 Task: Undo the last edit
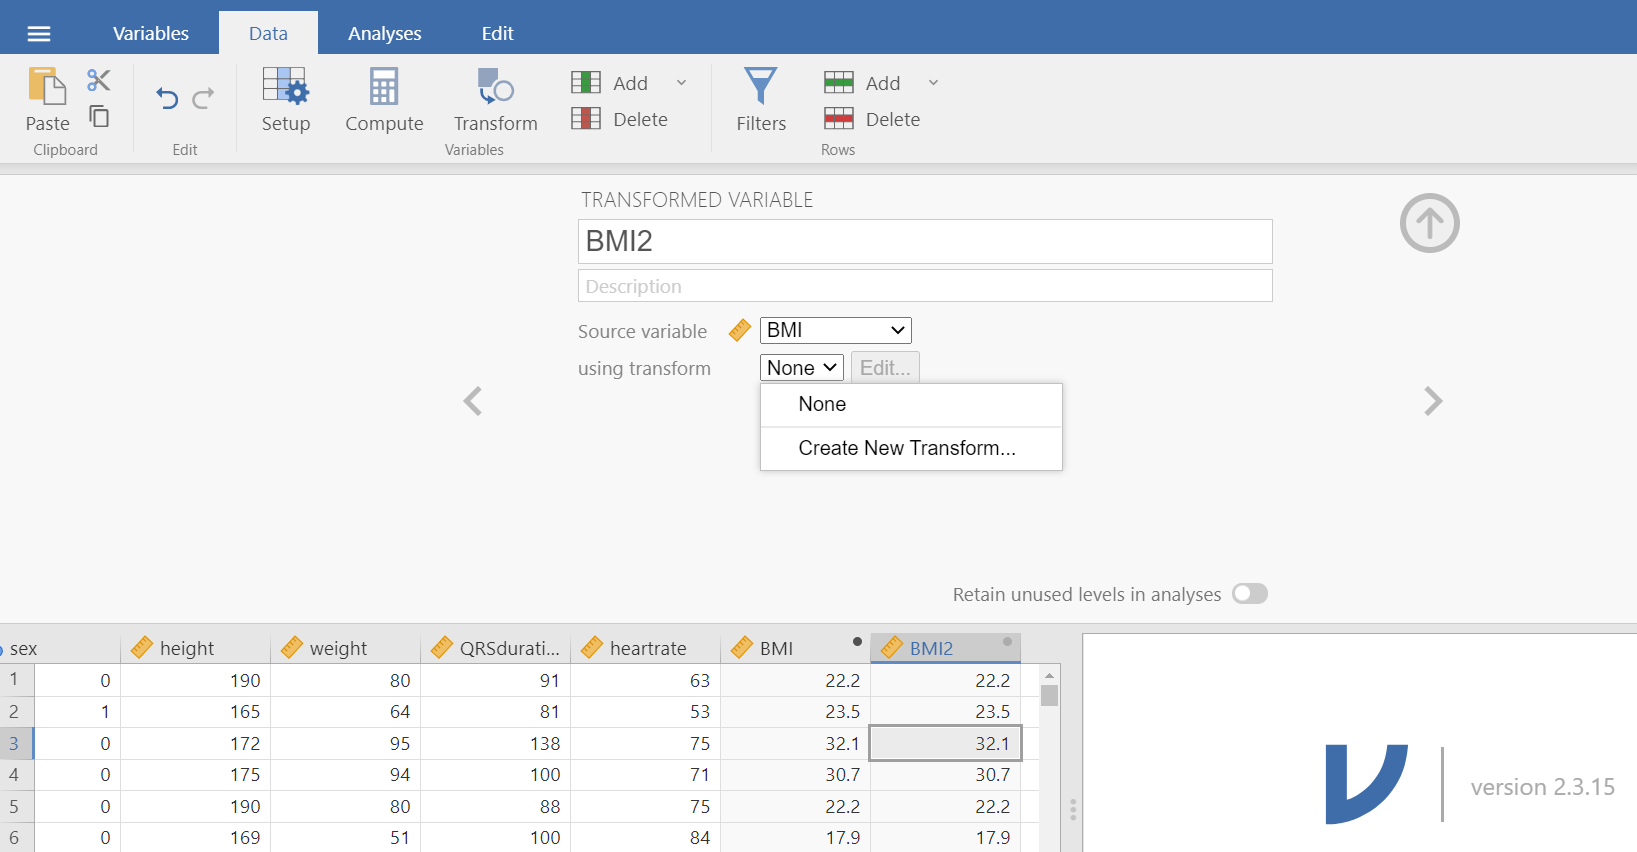click(x=167, y=98)
